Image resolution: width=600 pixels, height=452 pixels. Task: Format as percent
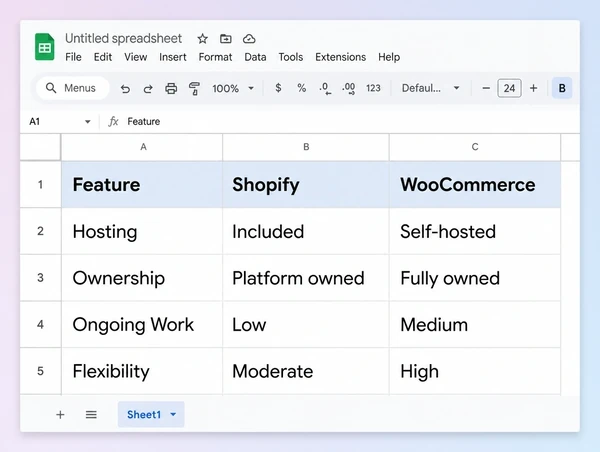(x=302, y=88)
